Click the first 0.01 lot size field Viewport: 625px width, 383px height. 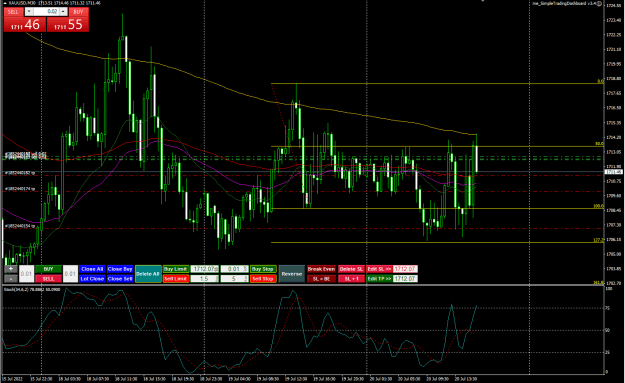pyautogui.click(x=26, y=274)
